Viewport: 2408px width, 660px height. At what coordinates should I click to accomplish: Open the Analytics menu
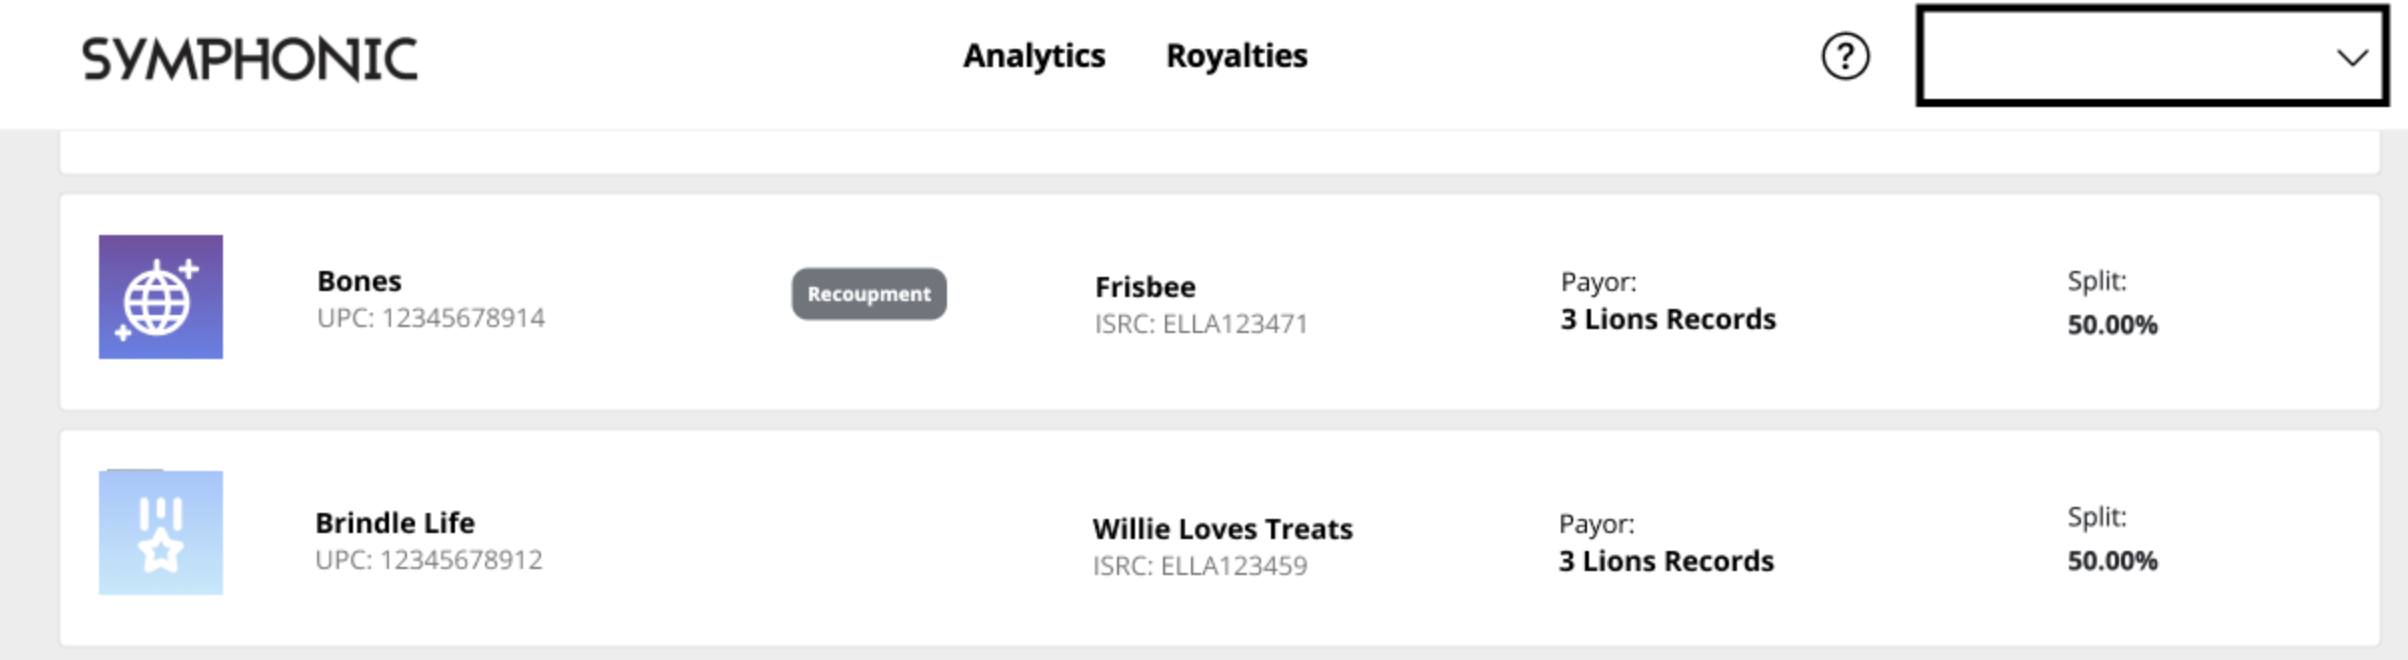[x=1034, y=56]
